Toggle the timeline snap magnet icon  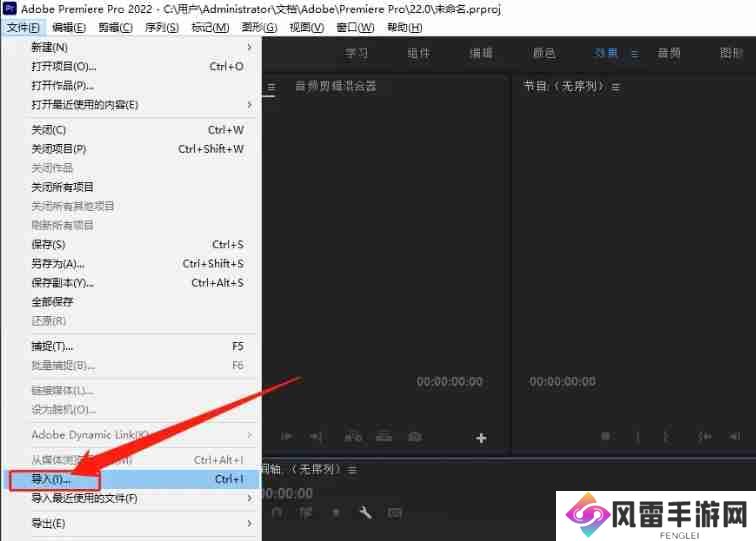277,513
